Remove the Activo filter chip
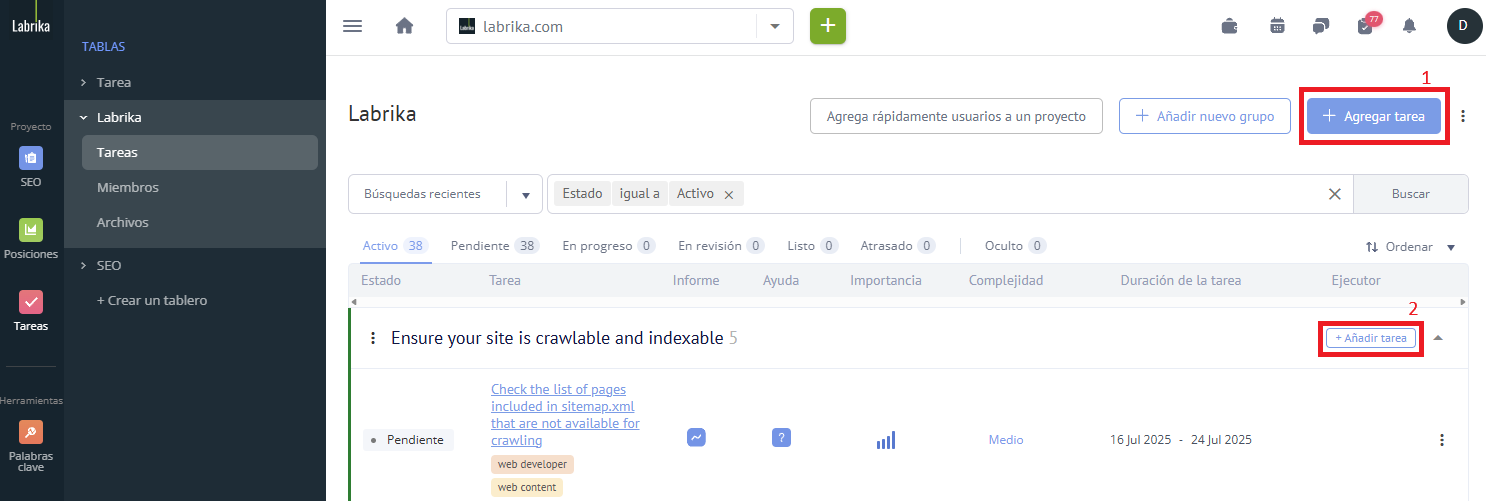Viewport: 1486px width, 501px height. (x=728, y=195)
